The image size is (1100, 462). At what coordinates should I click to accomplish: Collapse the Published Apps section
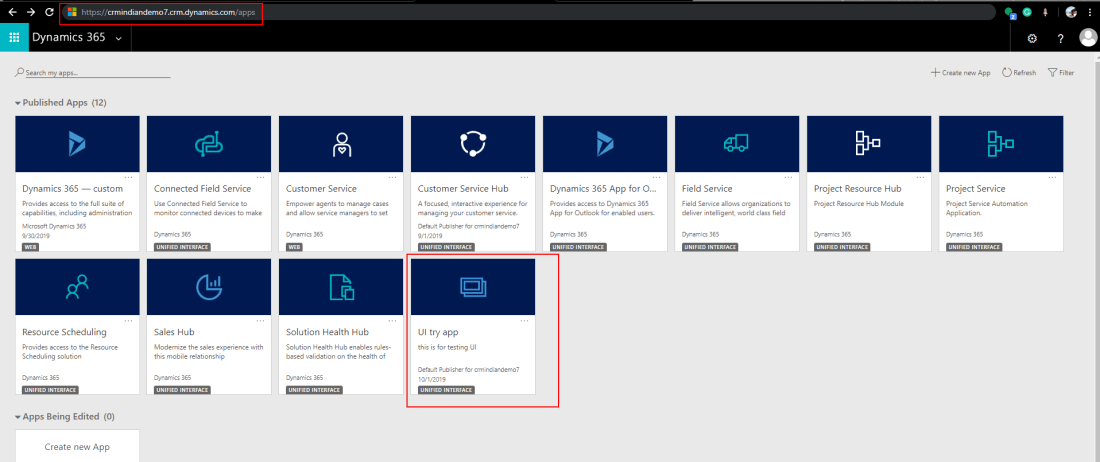pyautogui.click(x=18, y=103)
